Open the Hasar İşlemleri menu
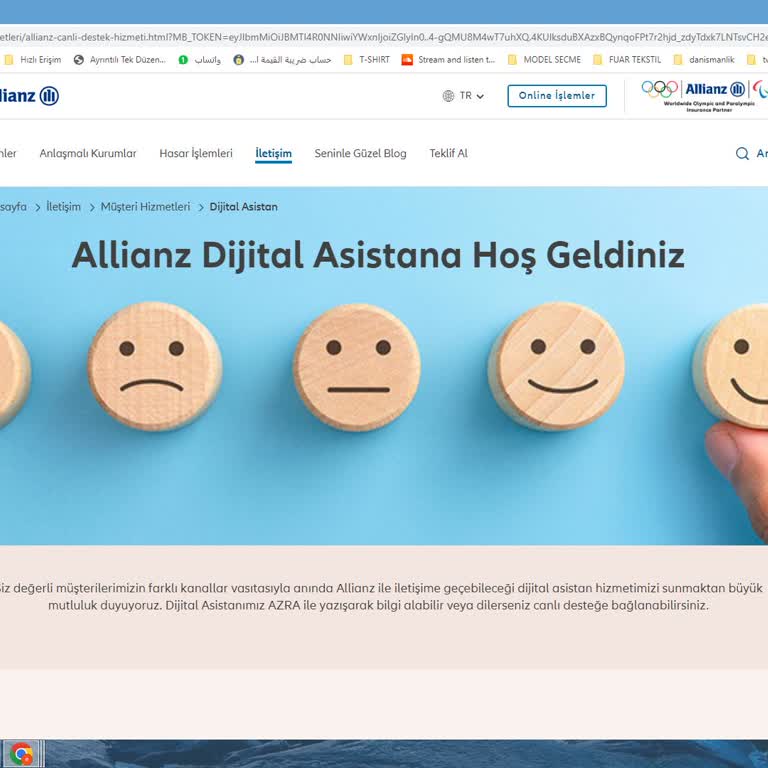768x768 pixels. coord(196,153)
